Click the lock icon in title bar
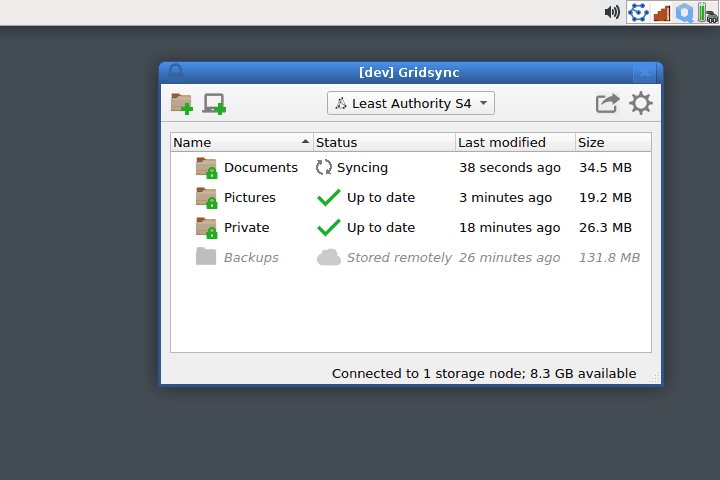 (x=175, y=72)
